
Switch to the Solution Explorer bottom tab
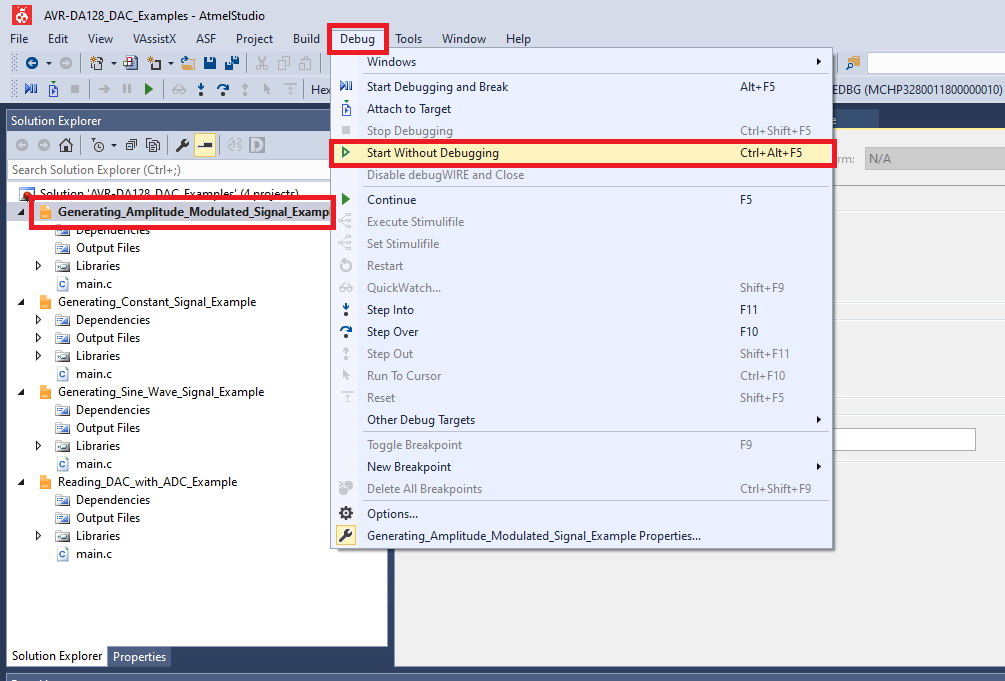click(x=57, y=656)
